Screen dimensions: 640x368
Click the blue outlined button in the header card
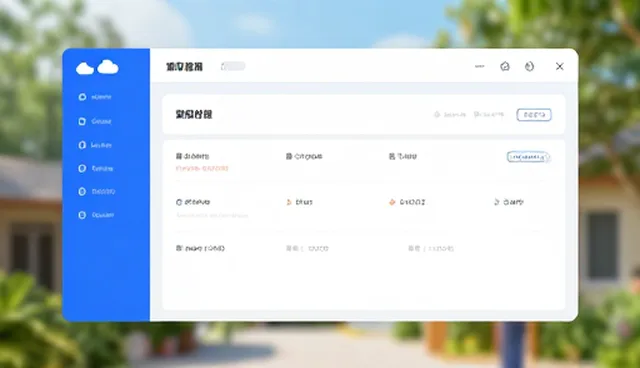534,115
